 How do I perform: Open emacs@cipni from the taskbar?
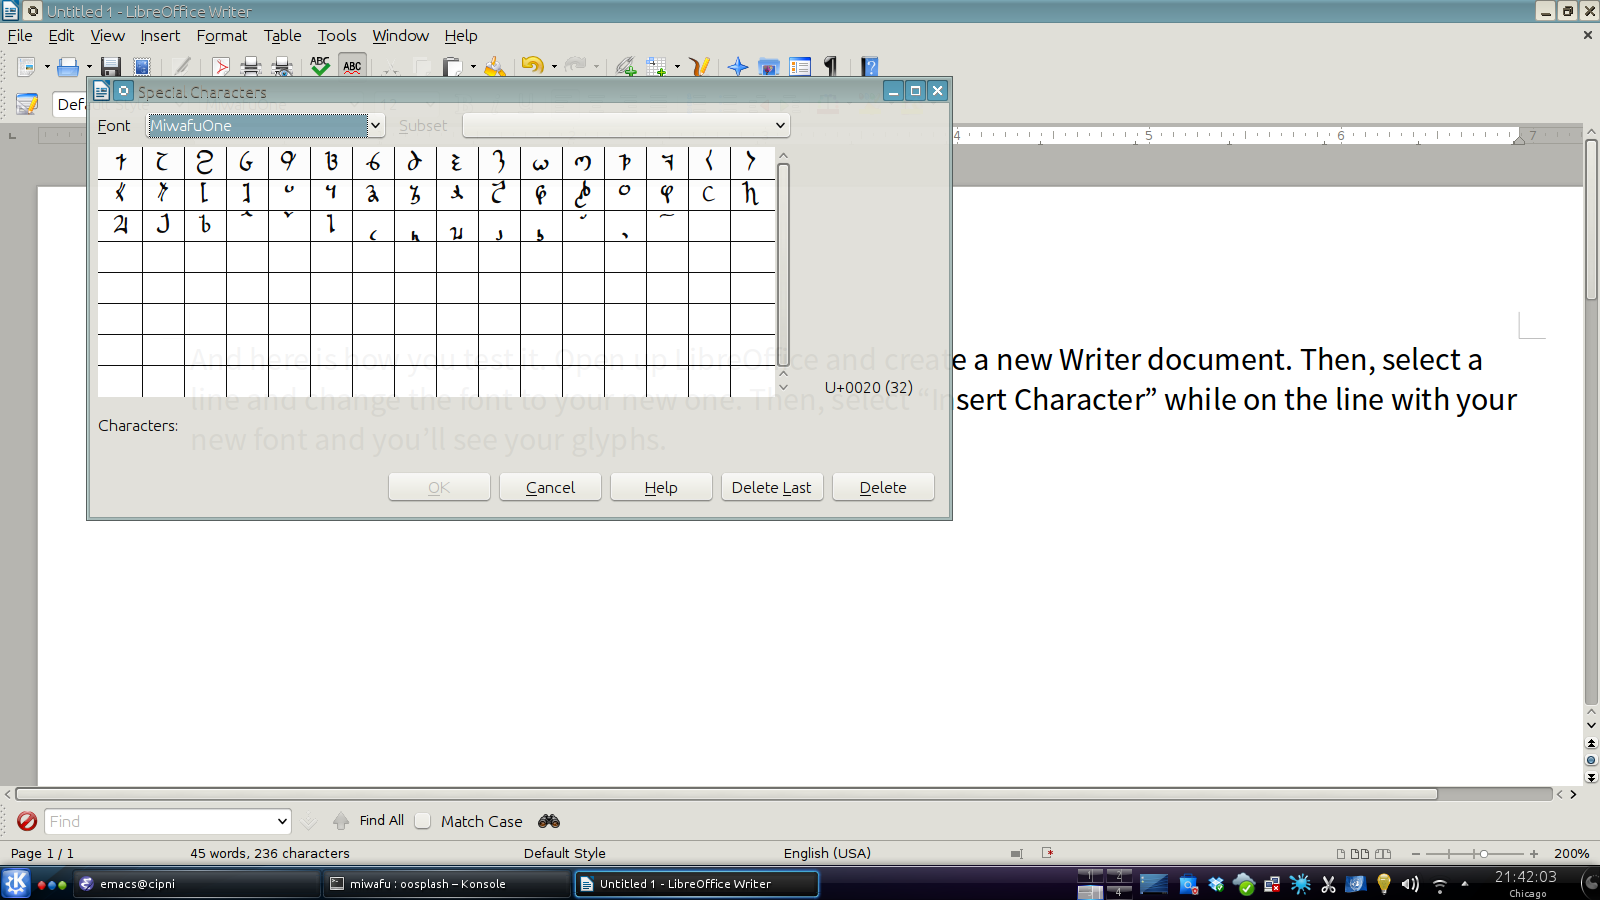[x=198, y=884]
